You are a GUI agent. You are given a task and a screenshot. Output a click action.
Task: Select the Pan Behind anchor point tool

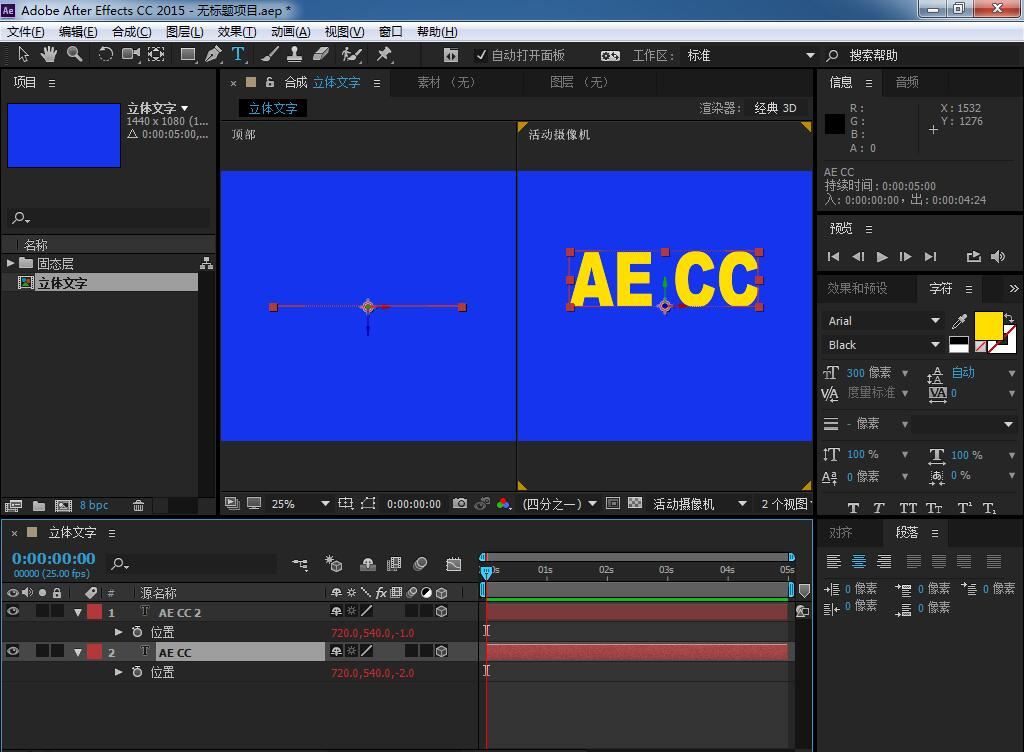click(156, 55)
